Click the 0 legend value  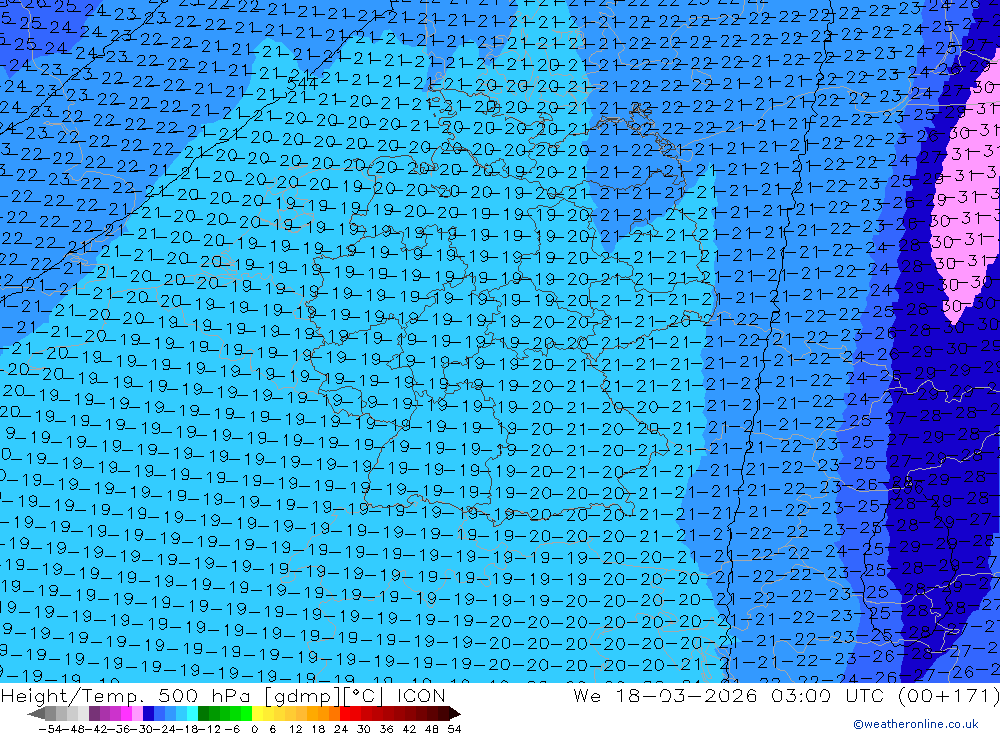point(254,729)
